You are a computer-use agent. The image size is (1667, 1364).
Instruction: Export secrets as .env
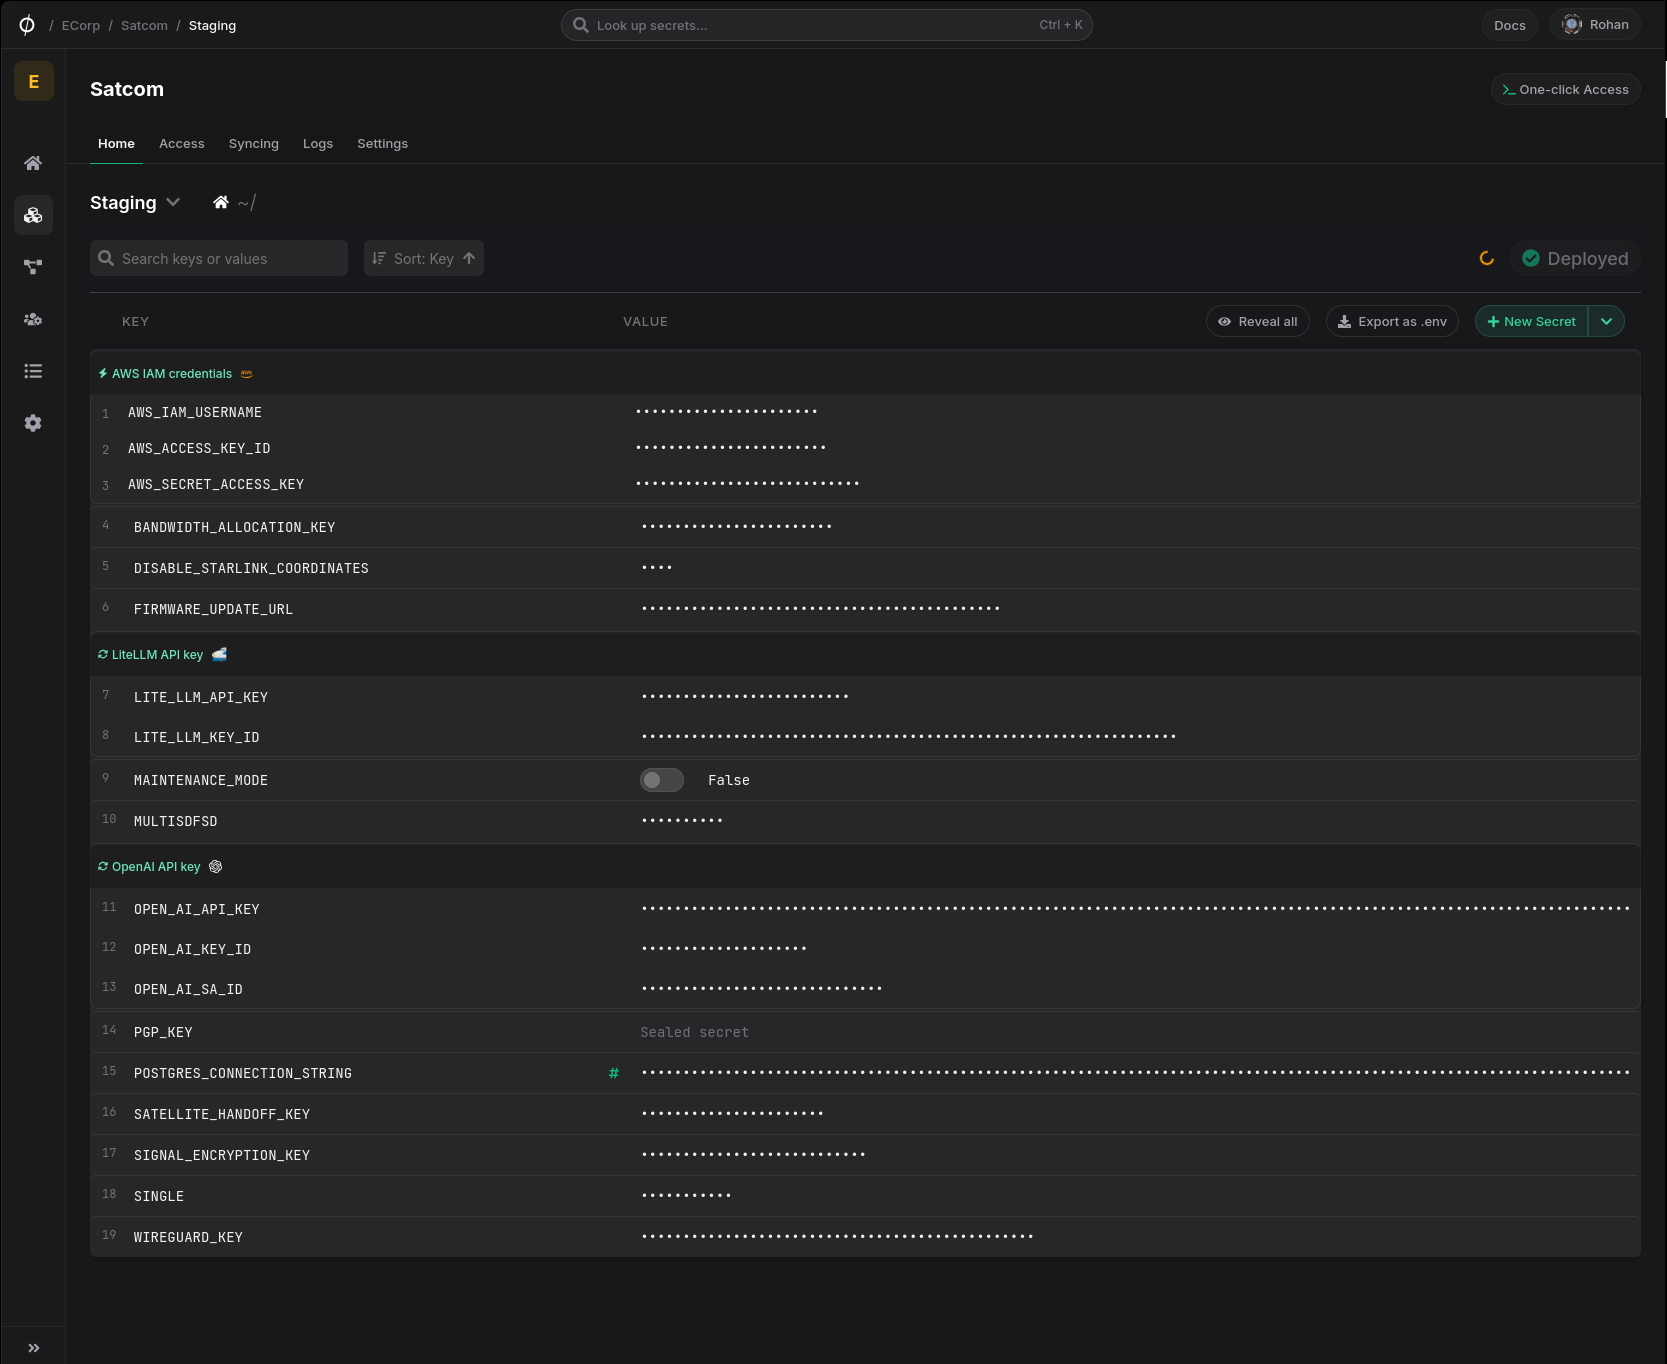1392,322
